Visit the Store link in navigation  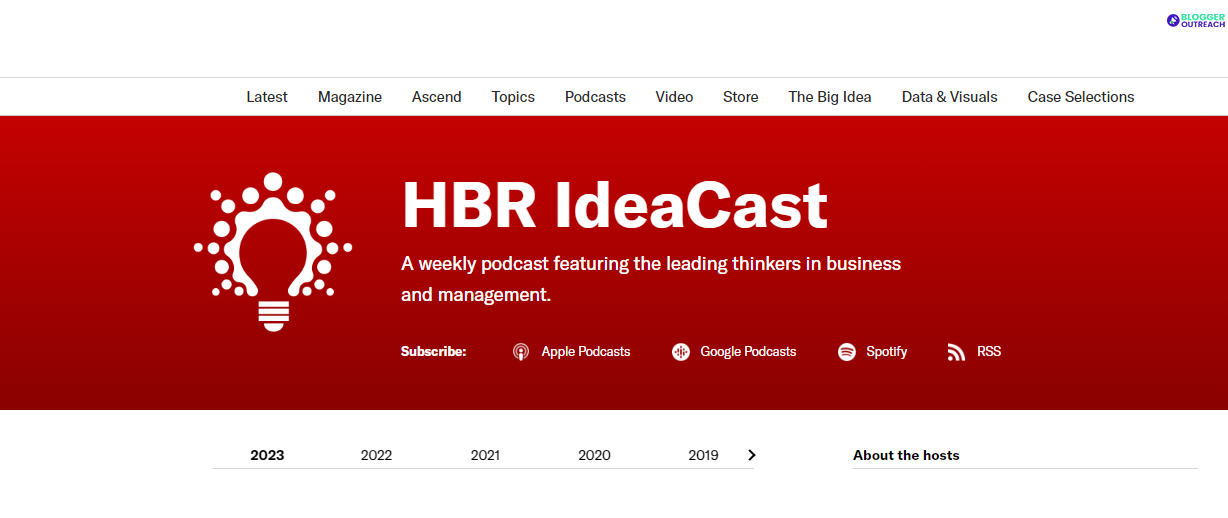[741, 97]
